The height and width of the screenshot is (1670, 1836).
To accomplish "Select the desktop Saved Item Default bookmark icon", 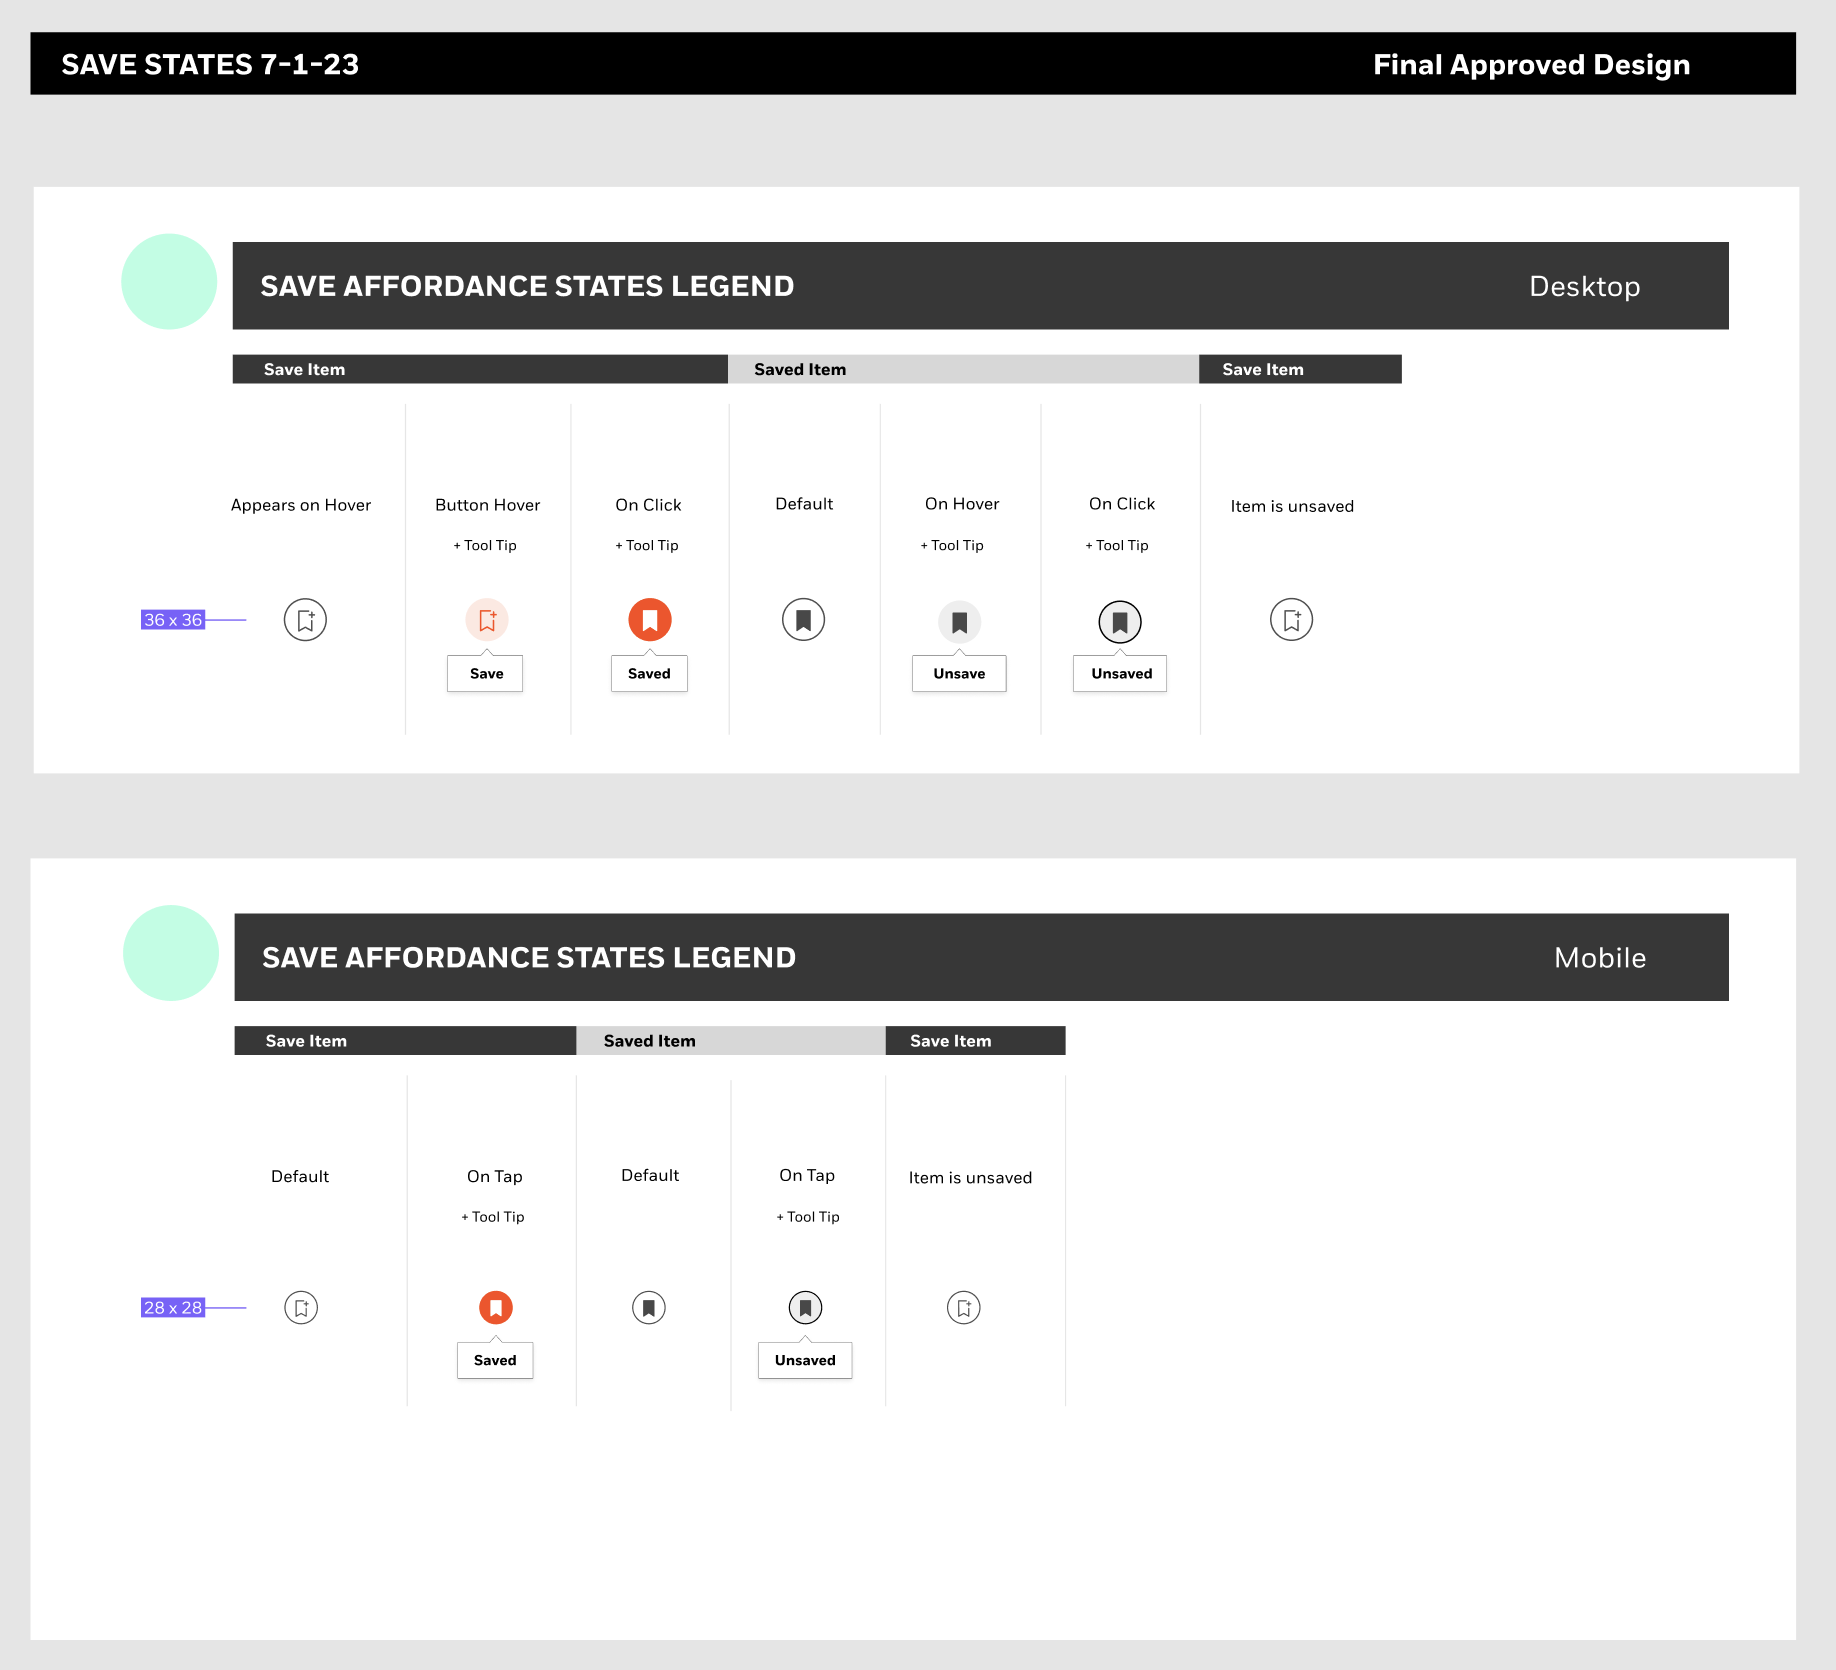I will point(803,620).
